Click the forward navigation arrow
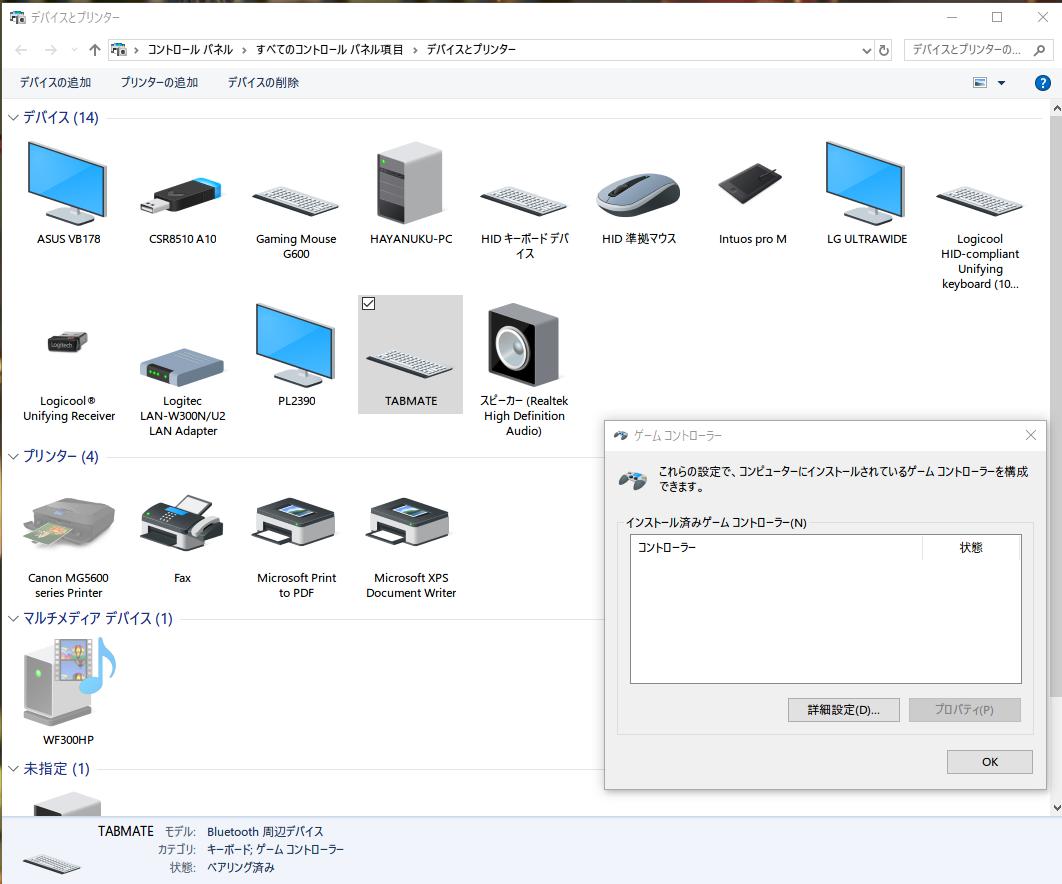The height and width of the screenshot is (884, 1062). pyautogui.click(x=51, y=49)
